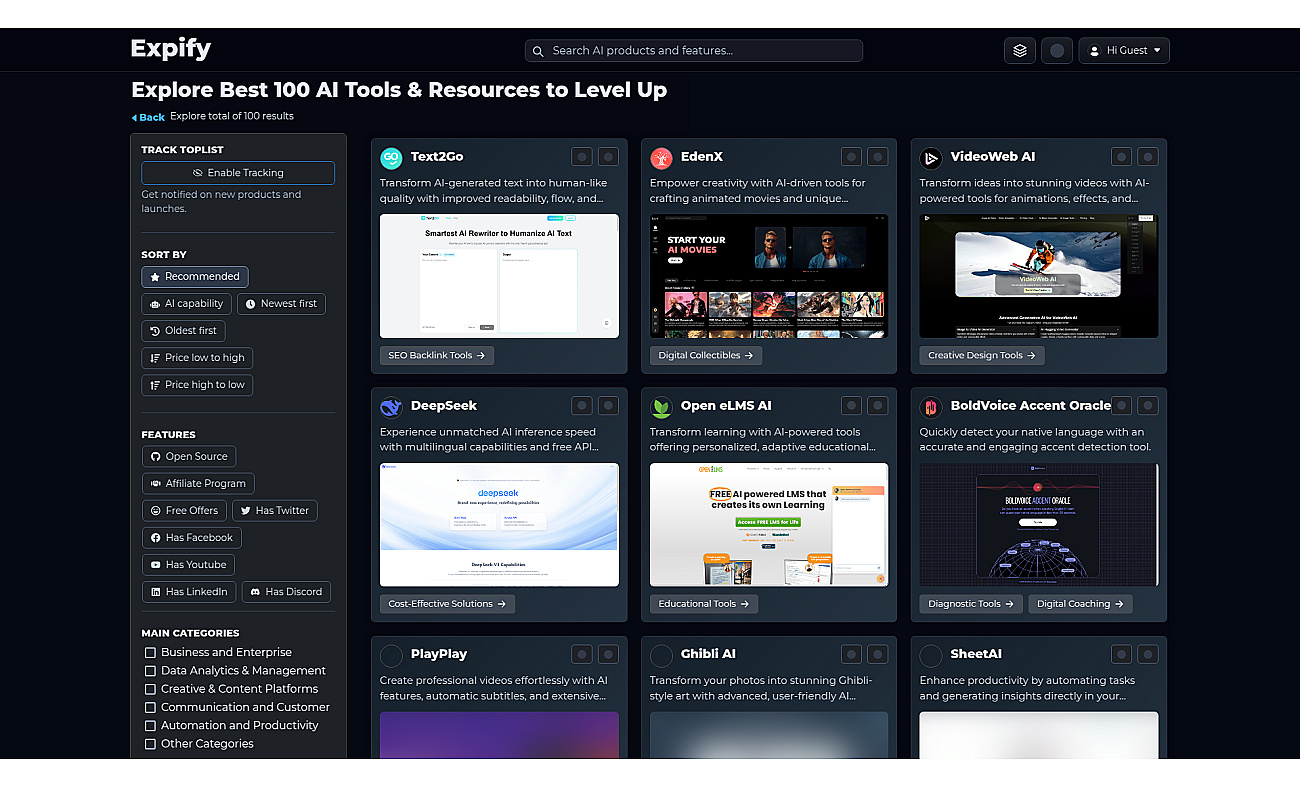This screenshot has width=1300, height=788.
Task: Filter tools that have Discord
Action: tap(286, 592)
